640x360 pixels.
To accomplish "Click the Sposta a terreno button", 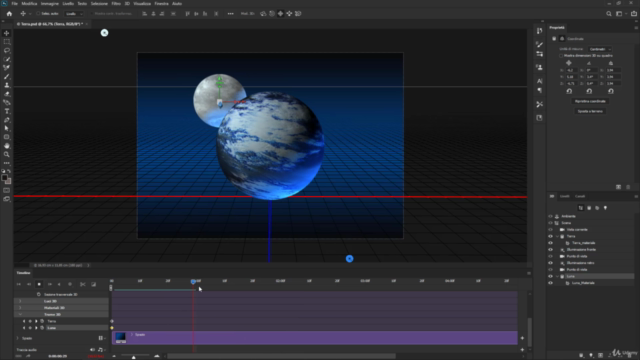I will click(x=590, y=111).
